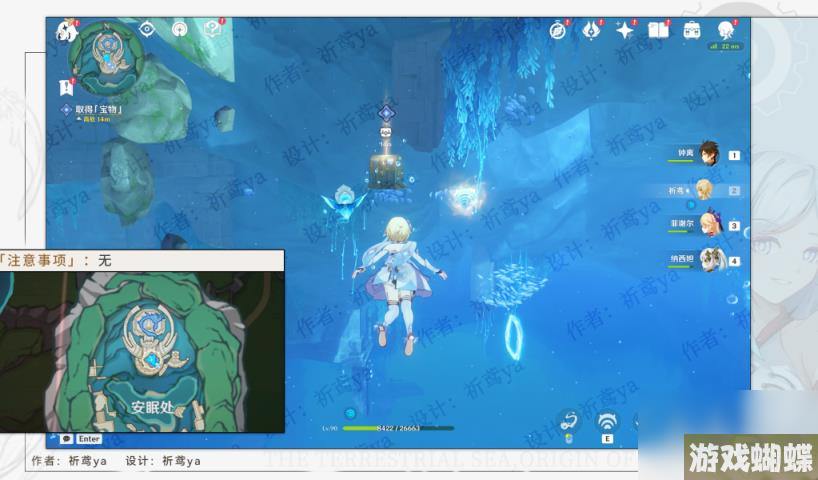Open the Wish star icon
The width and height of the screenshot is (818, 480).
coord(624,30)
